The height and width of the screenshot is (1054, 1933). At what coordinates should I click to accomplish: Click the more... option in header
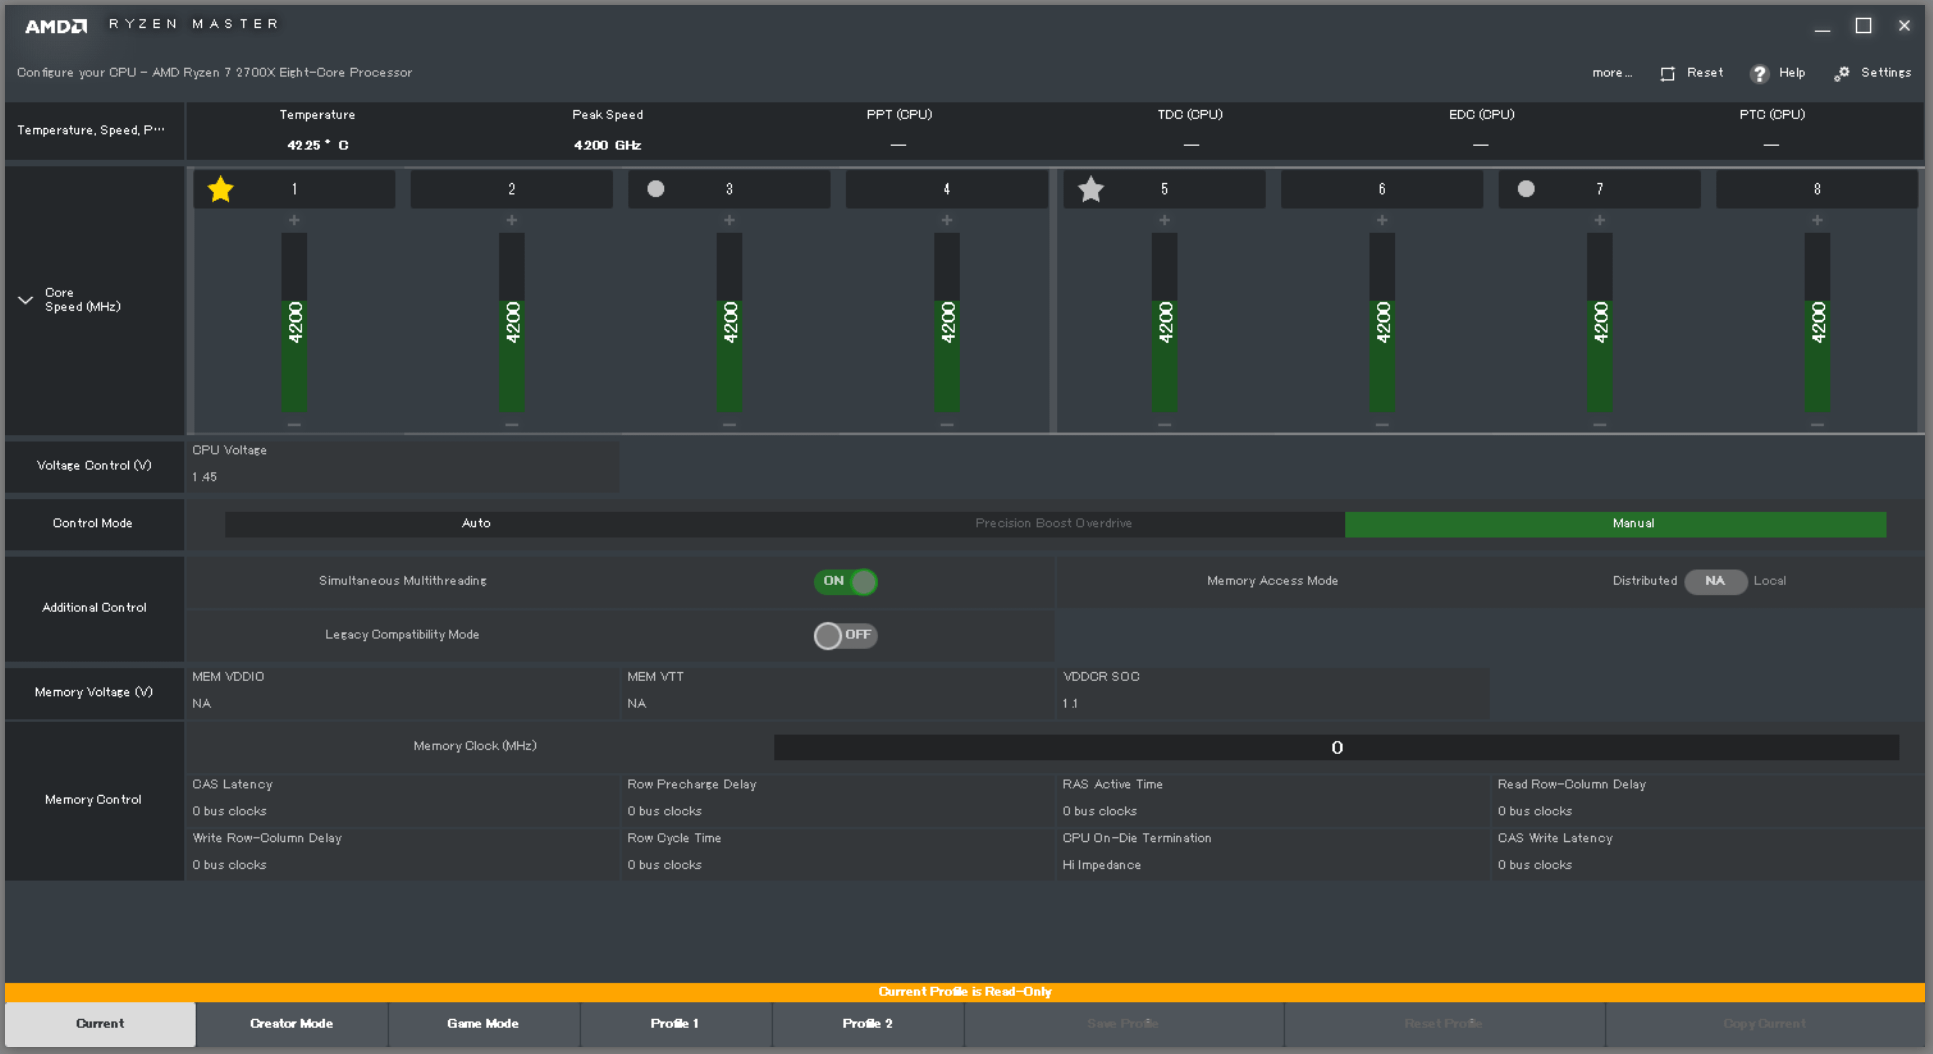point(1611,73)
